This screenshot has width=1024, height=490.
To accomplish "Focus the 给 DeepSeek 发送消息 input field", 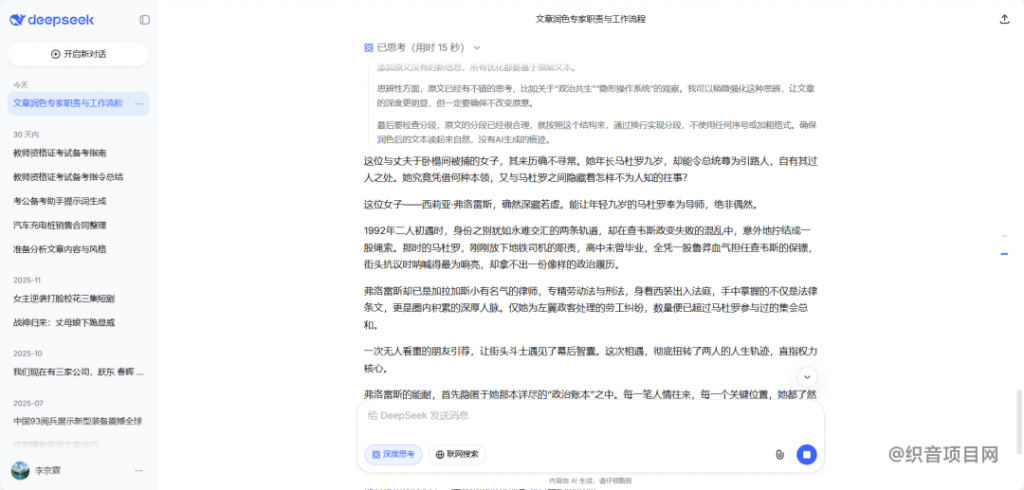I will click(590, 416).
